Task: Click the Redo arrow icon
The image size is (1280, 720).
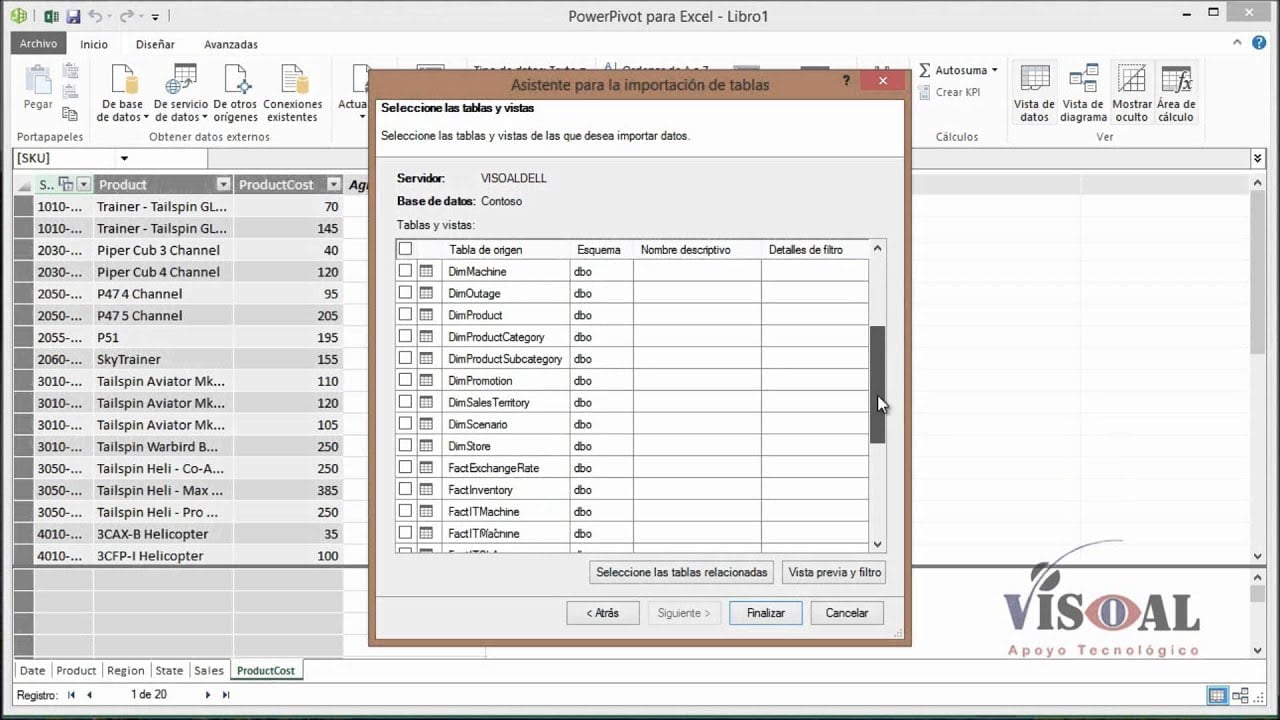Action: pyautogui.click(x=127, y=16)
